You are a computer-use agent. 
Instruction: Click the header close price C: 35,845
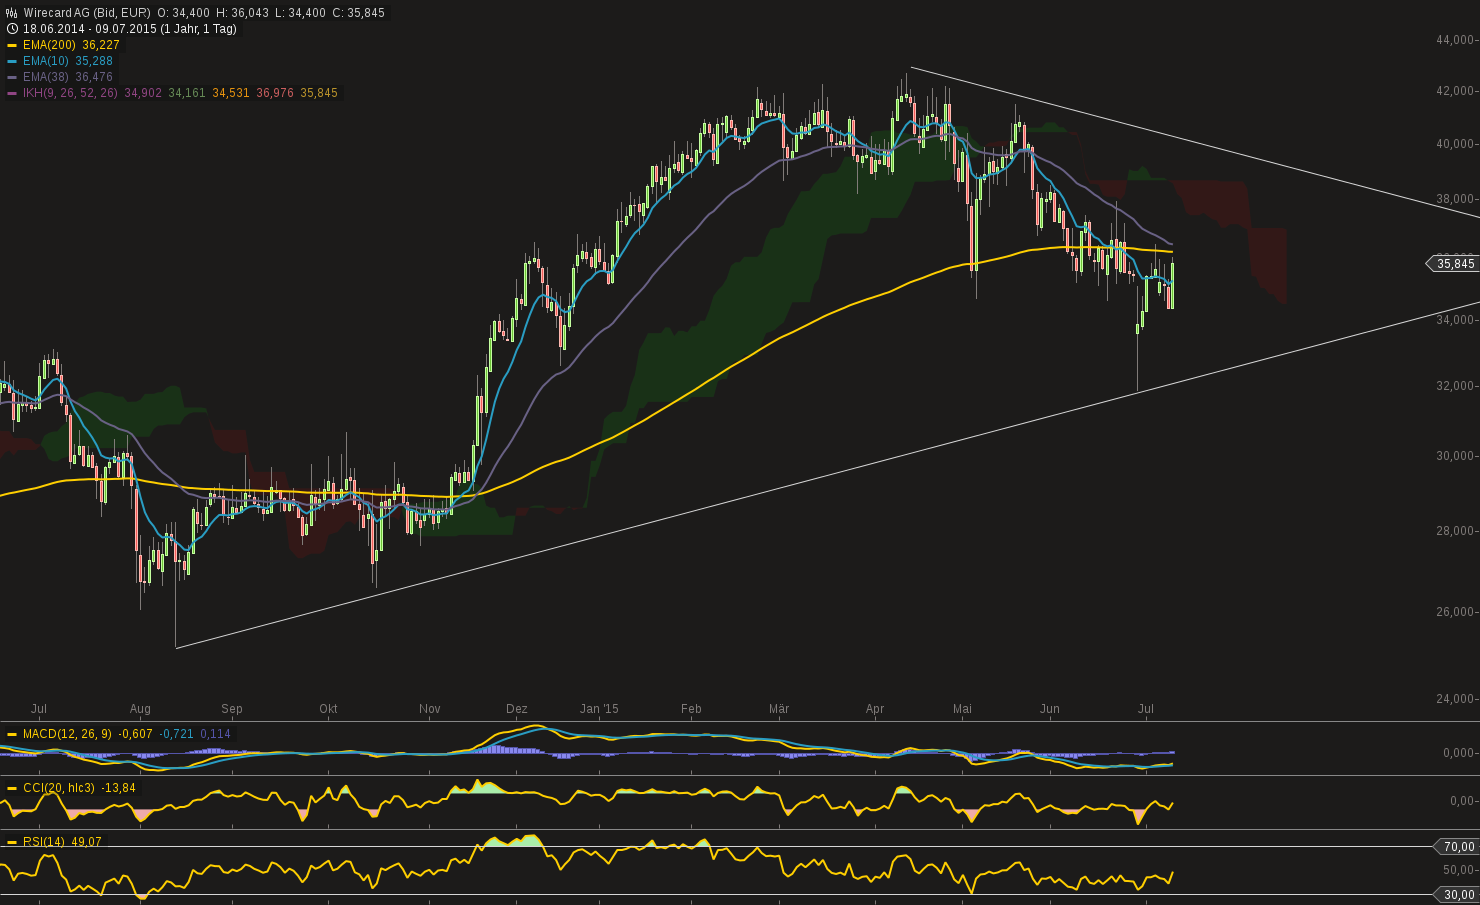(358, 13)
